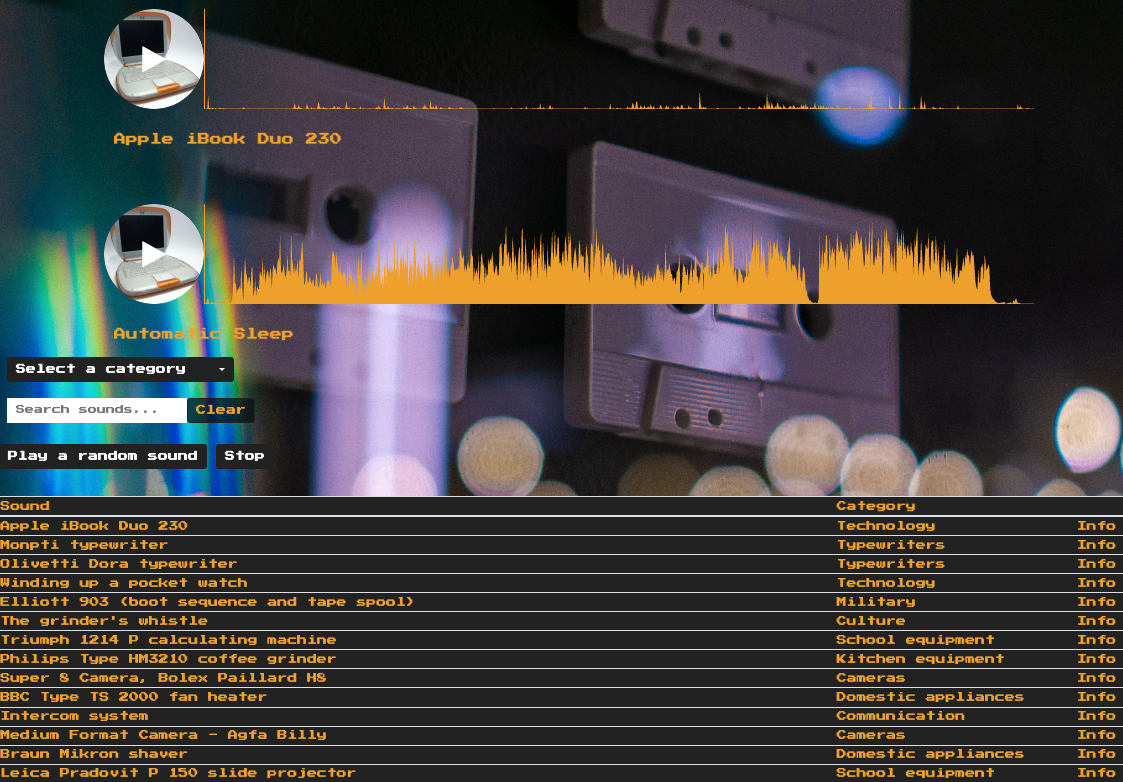Select Apple iBook Duo 230 in the sound list
This screenshot has height=782, width=1123.
coord(94,526)
